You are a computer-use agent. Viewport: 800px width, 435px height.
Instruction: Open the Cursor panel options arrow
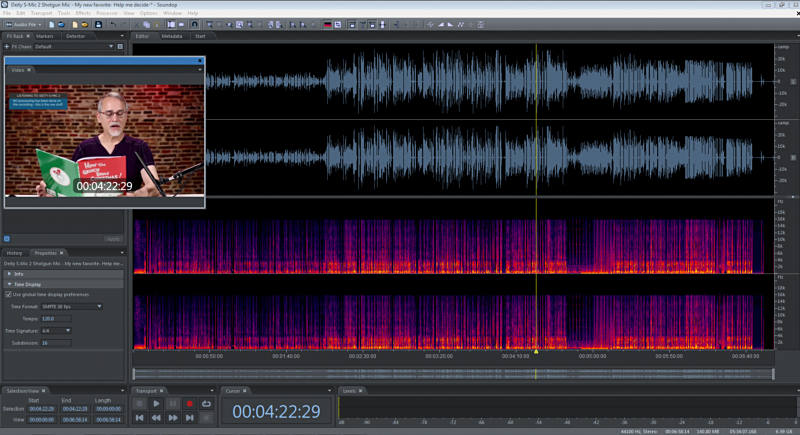pyautogui.click(x=329, y=391)
